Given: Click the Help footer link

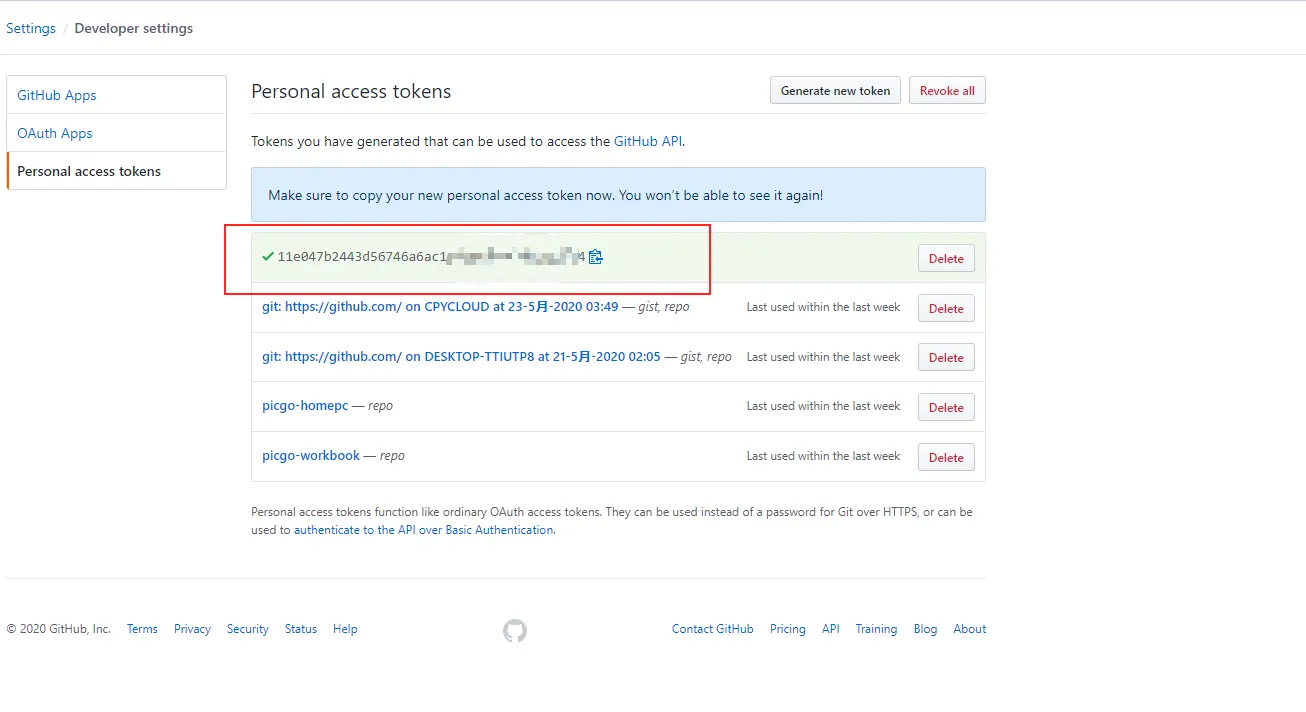Looking at the screenshot, I should pos(345,629).
